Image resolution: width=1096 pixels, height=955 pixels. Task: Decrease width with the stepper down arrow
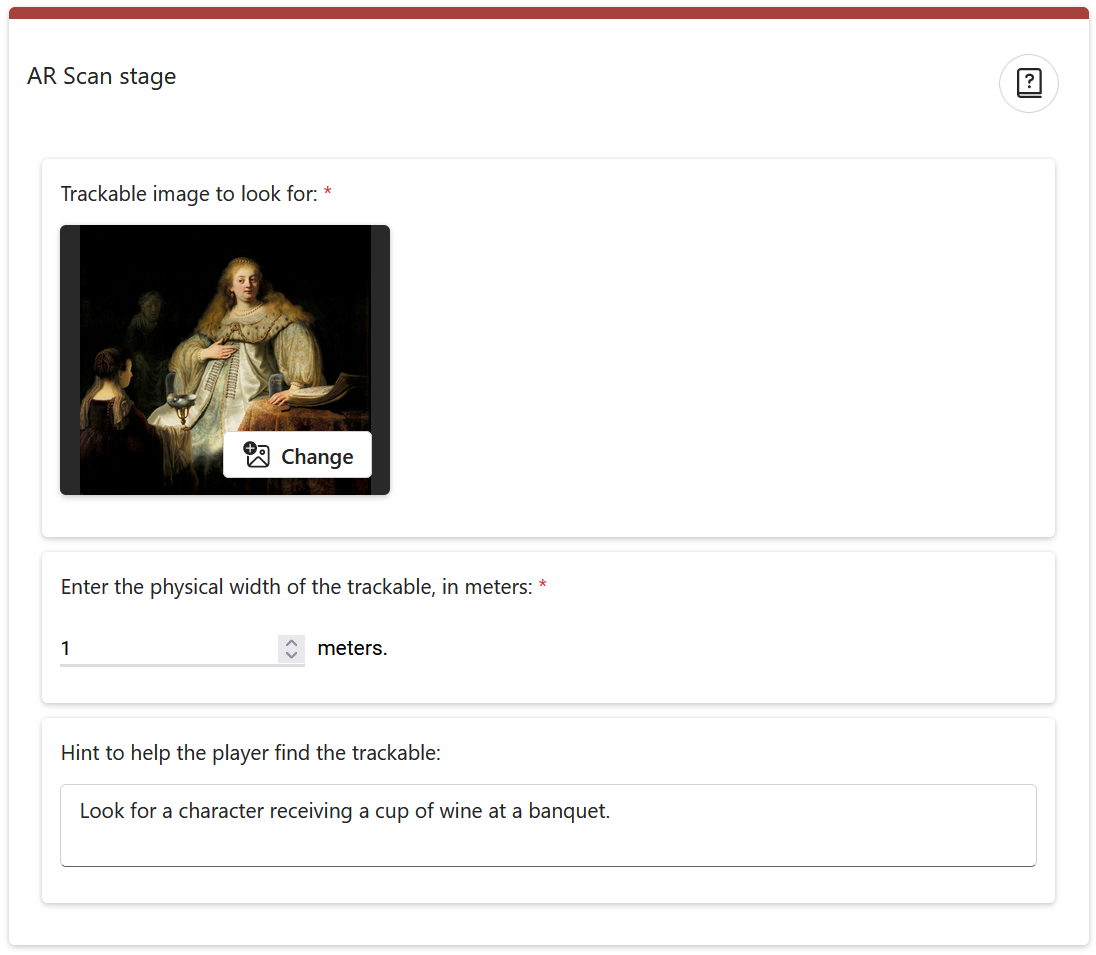[x=291, y=655]
